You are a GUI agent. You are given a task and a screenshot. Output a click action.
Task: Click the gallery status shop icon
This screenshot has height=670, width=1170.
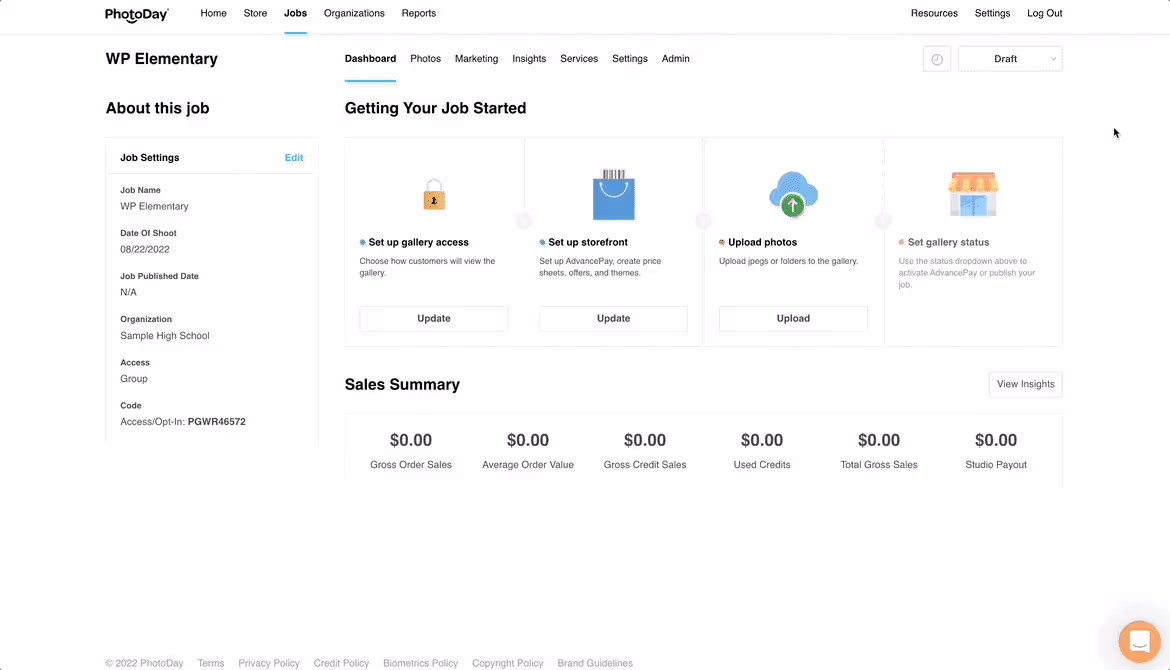[x=973, y=194]
